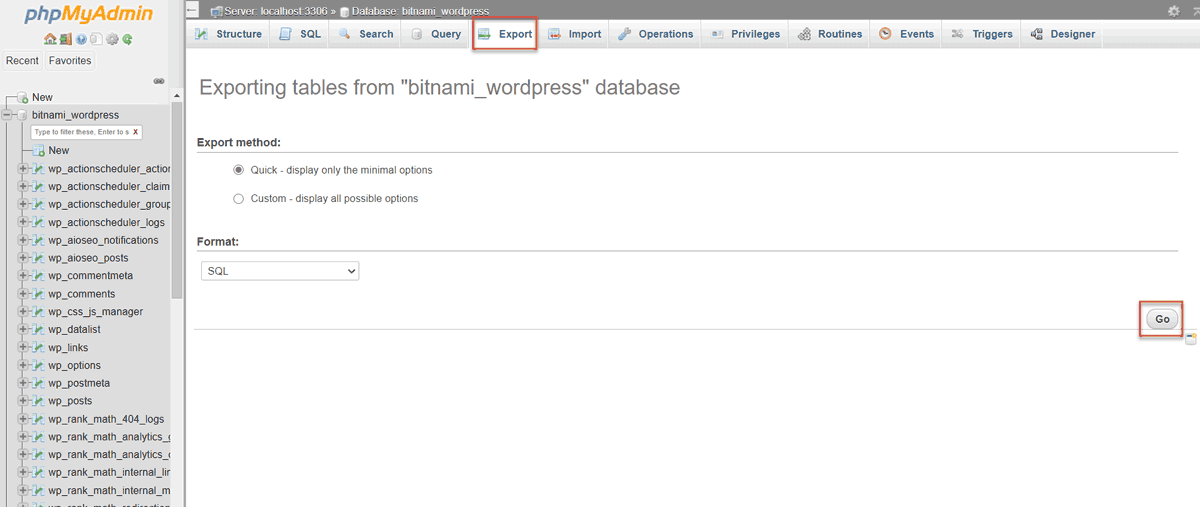Viewport: 1200px width, 507px height.
Task: Collapse the bitnami_wordpress database tree
Action: coord(7,115)
